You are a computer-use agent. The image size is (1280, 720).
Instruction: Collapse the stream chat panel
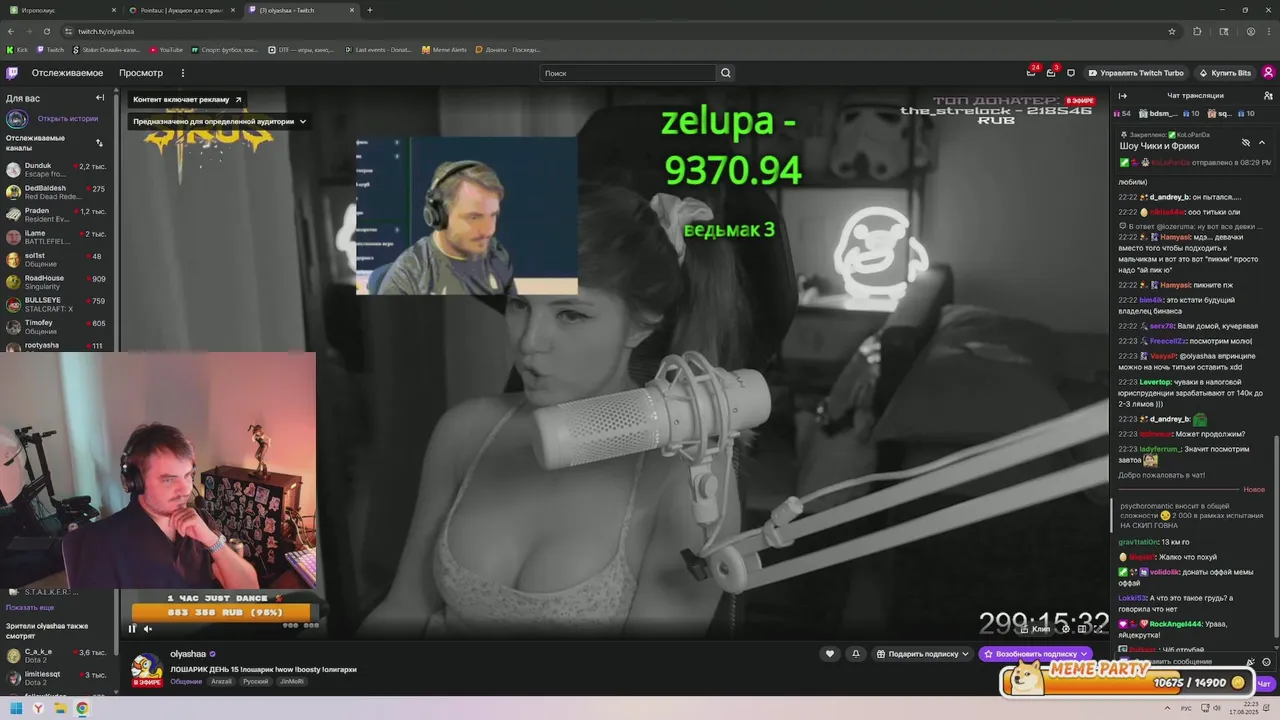1123,96
